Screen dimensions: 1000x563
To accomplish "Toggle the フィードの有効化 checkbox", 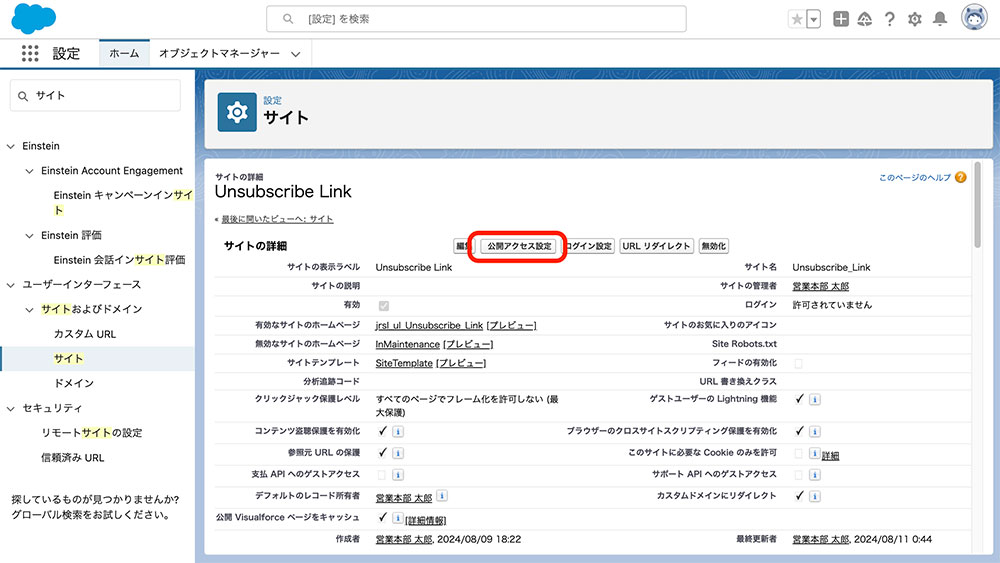I will tap(798, 363).
